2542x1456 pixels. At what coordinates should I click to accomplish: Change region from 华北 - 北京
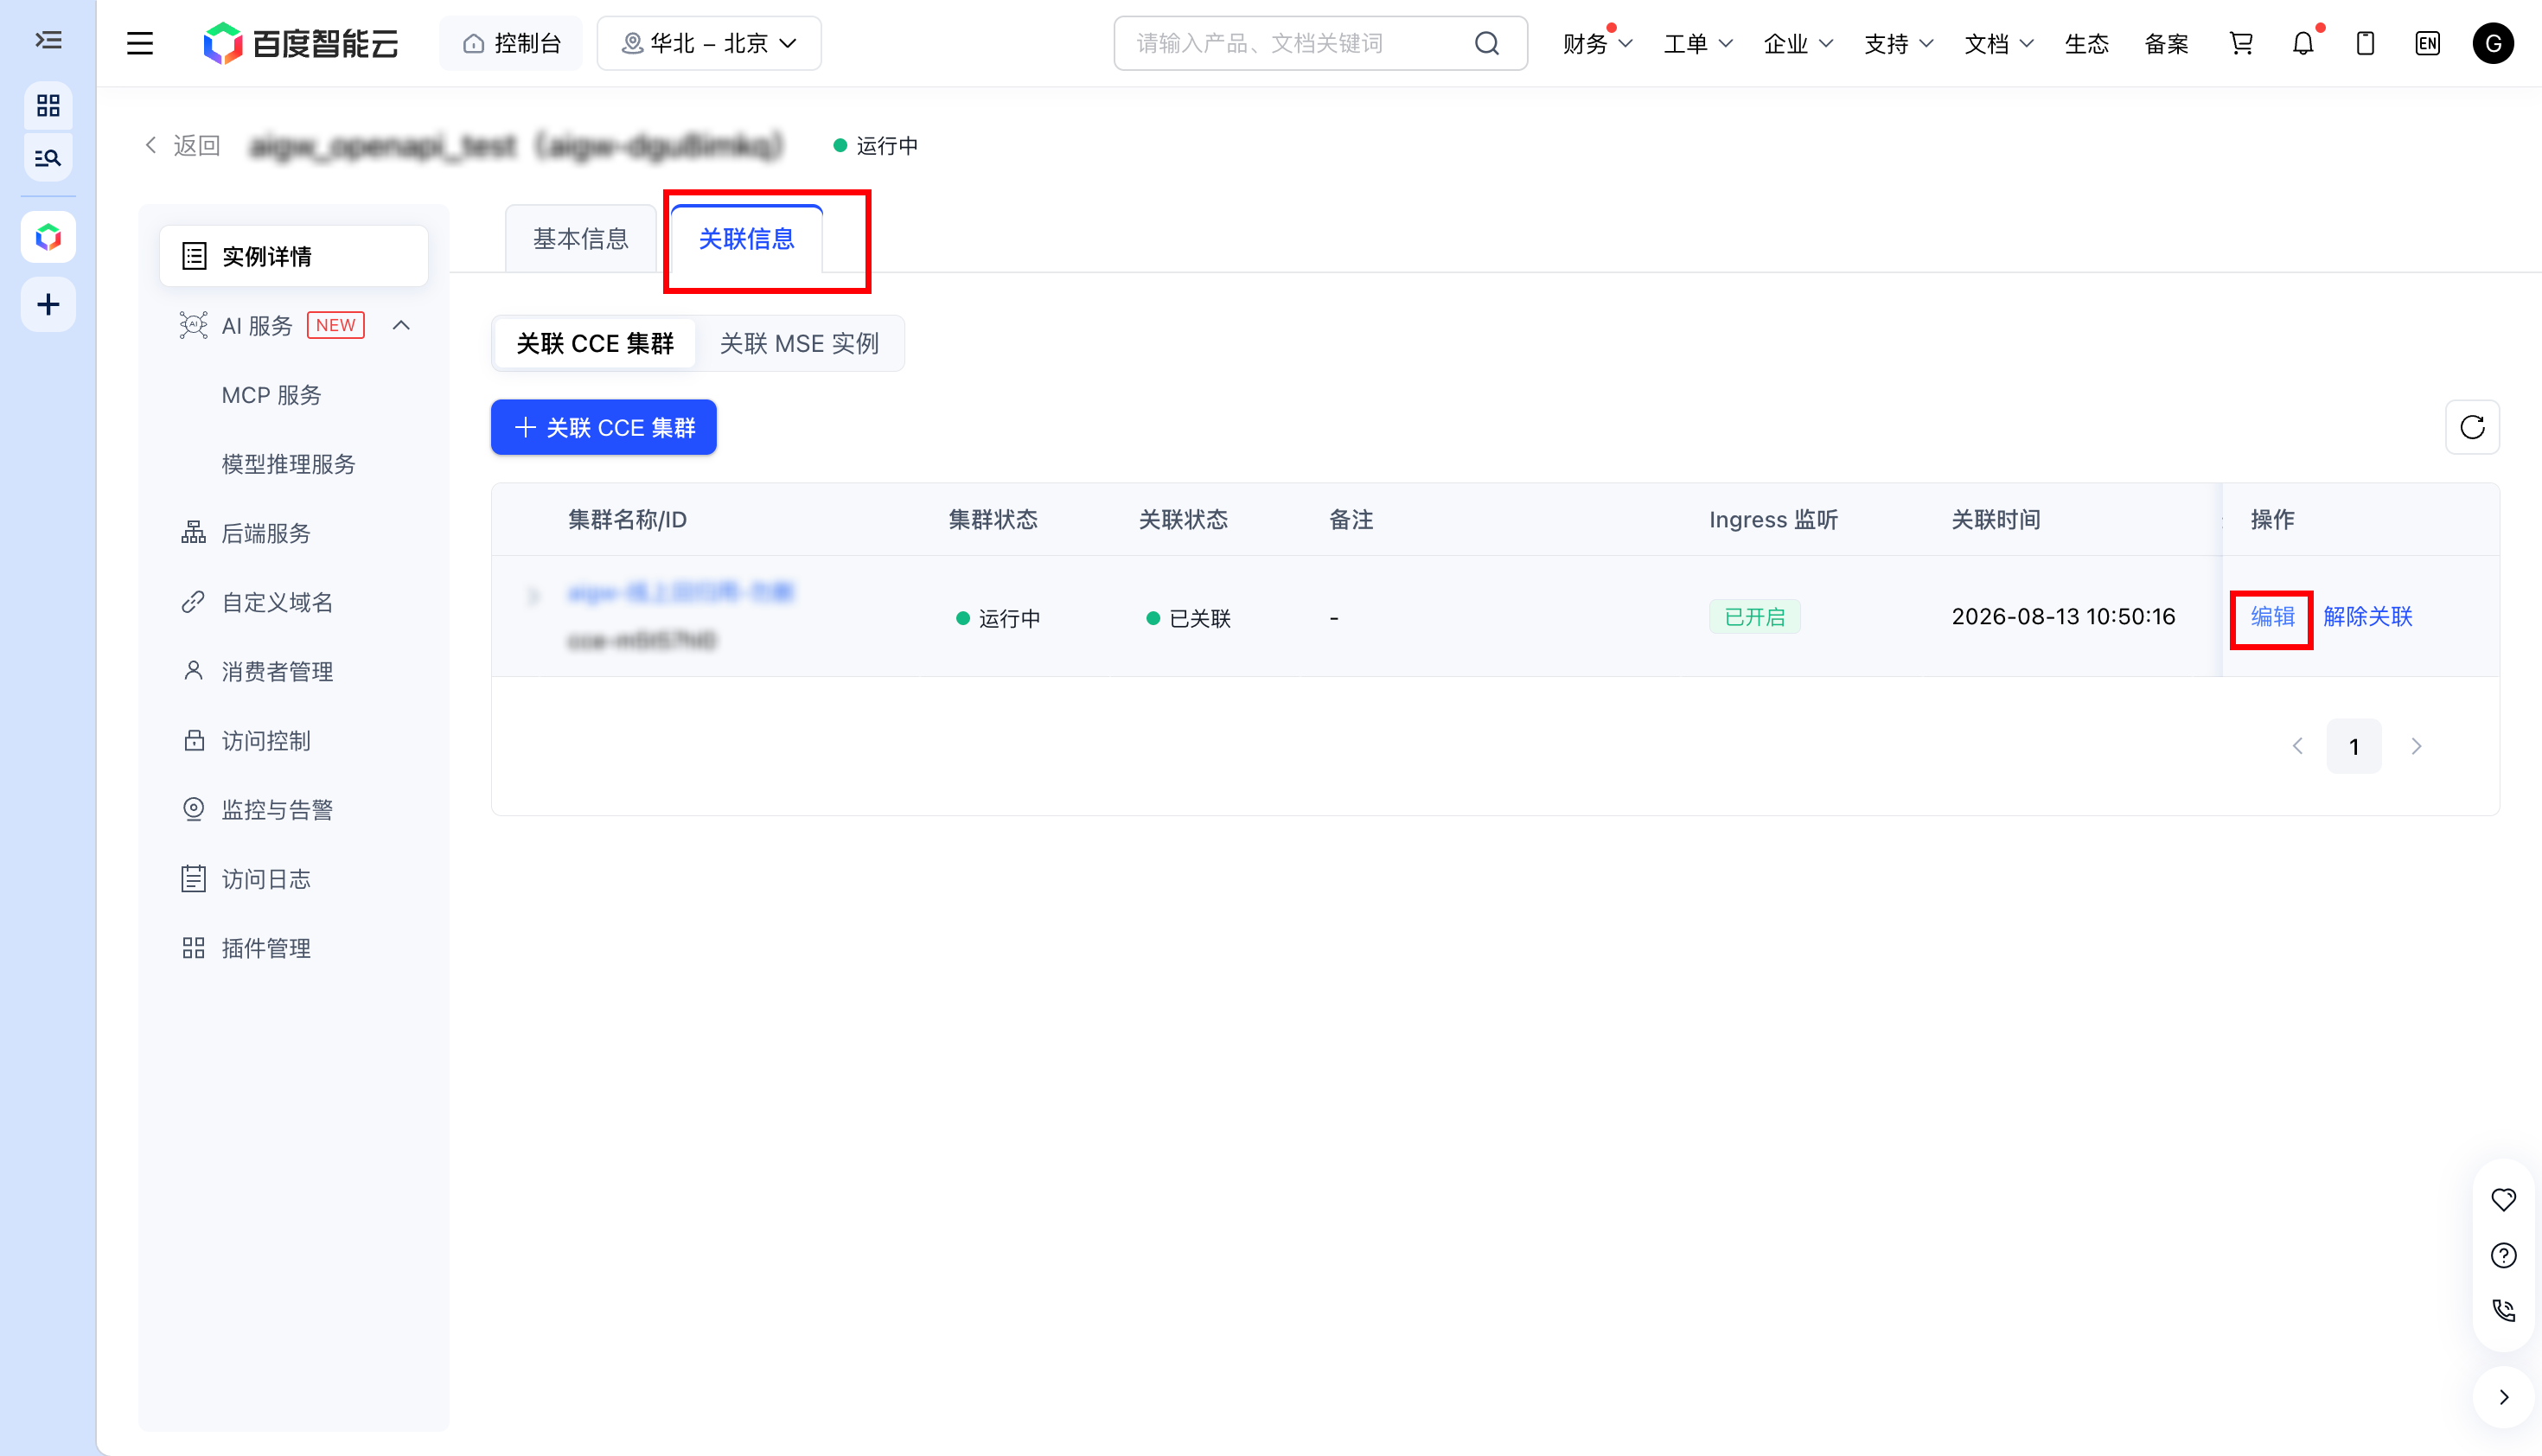pyautogui.click(x=709, y=43)
